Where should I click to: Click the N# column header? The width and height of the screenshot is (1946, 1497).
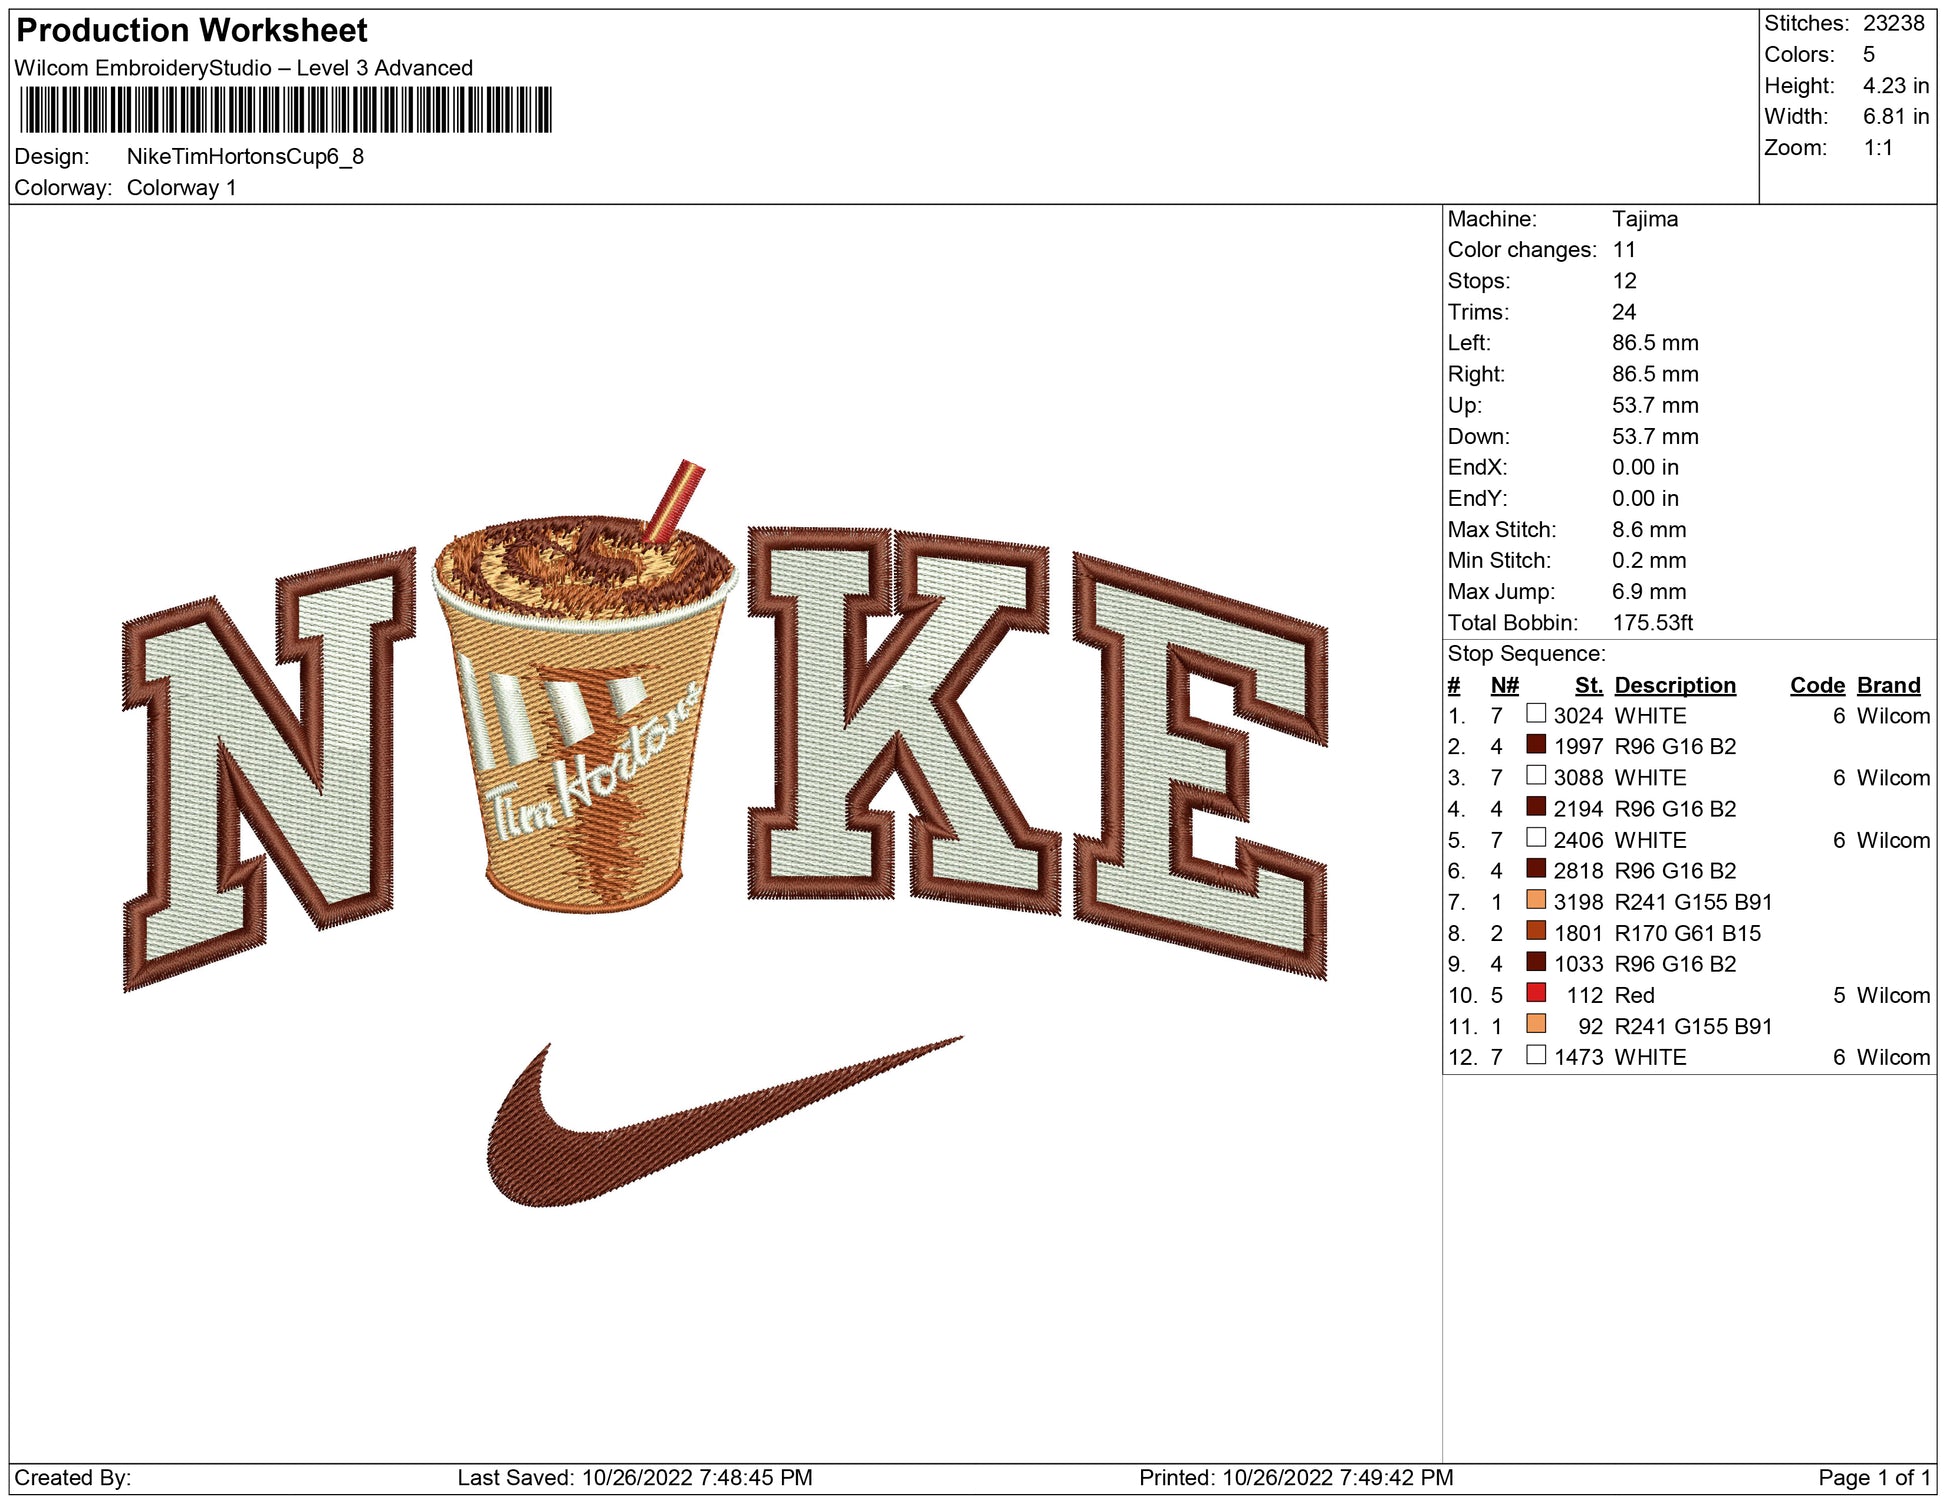1504,685
